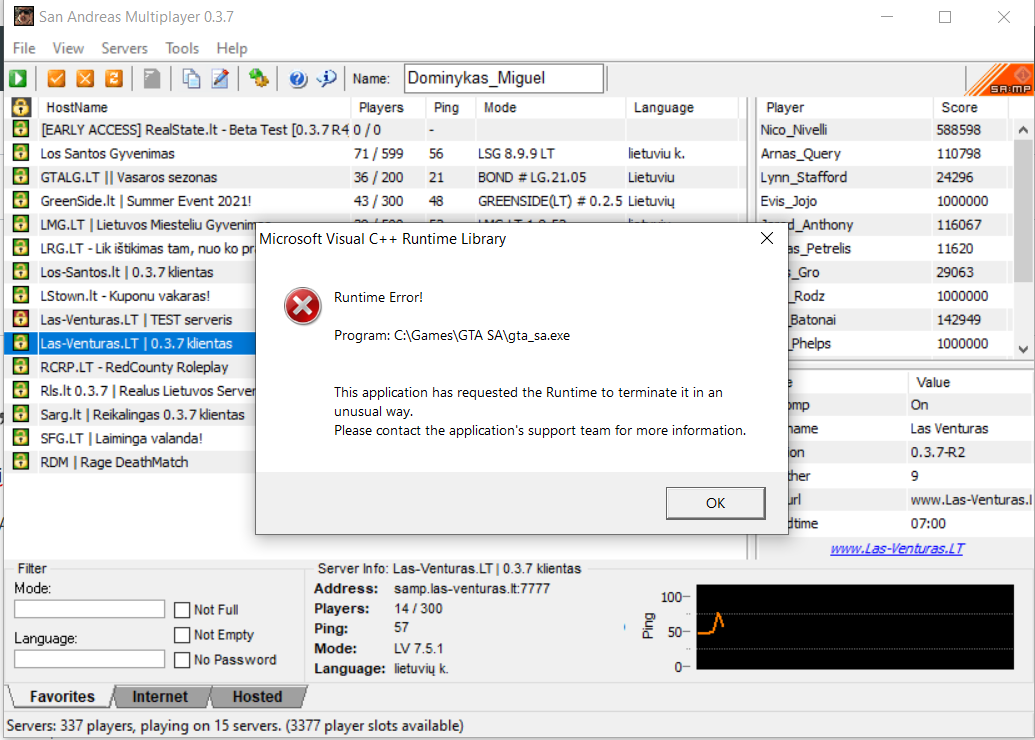1035x740 pixels.
Task: Click lock icon beside Los Santos Gyvenimas
Action: coord(21,153)
